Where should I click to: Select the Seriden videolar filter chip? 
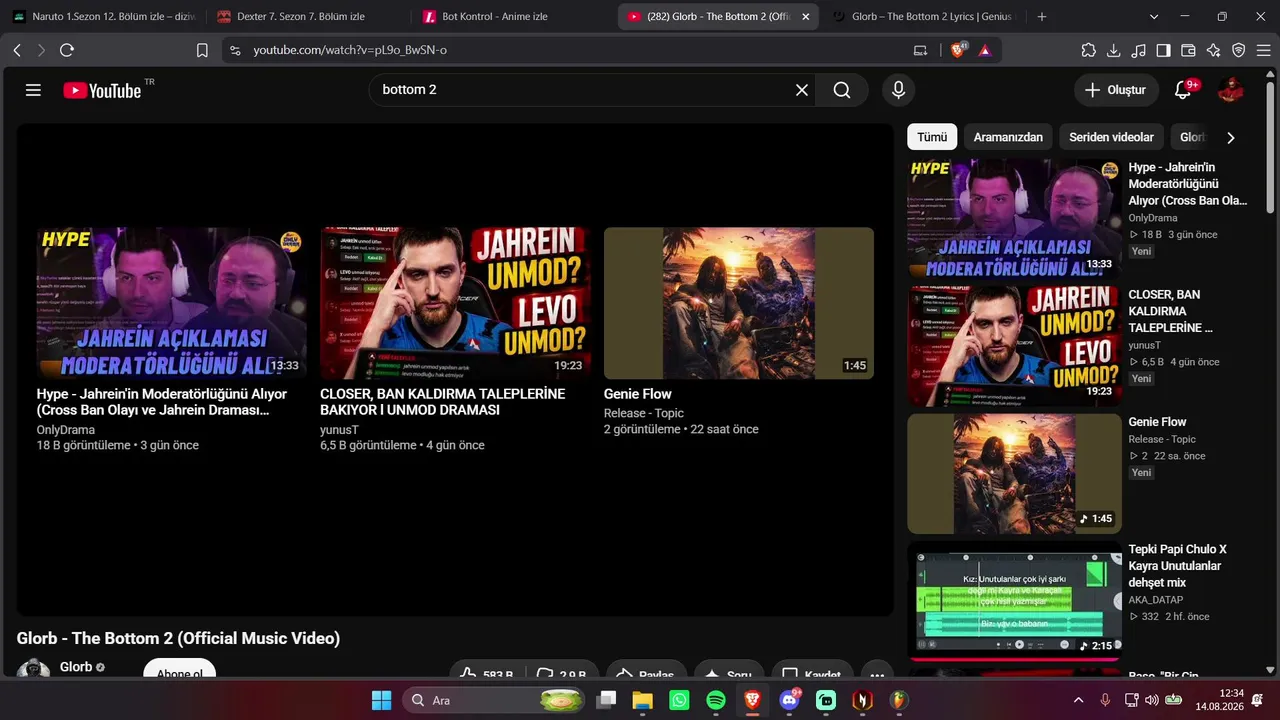pyautogui.click(x=1111, y=137)
